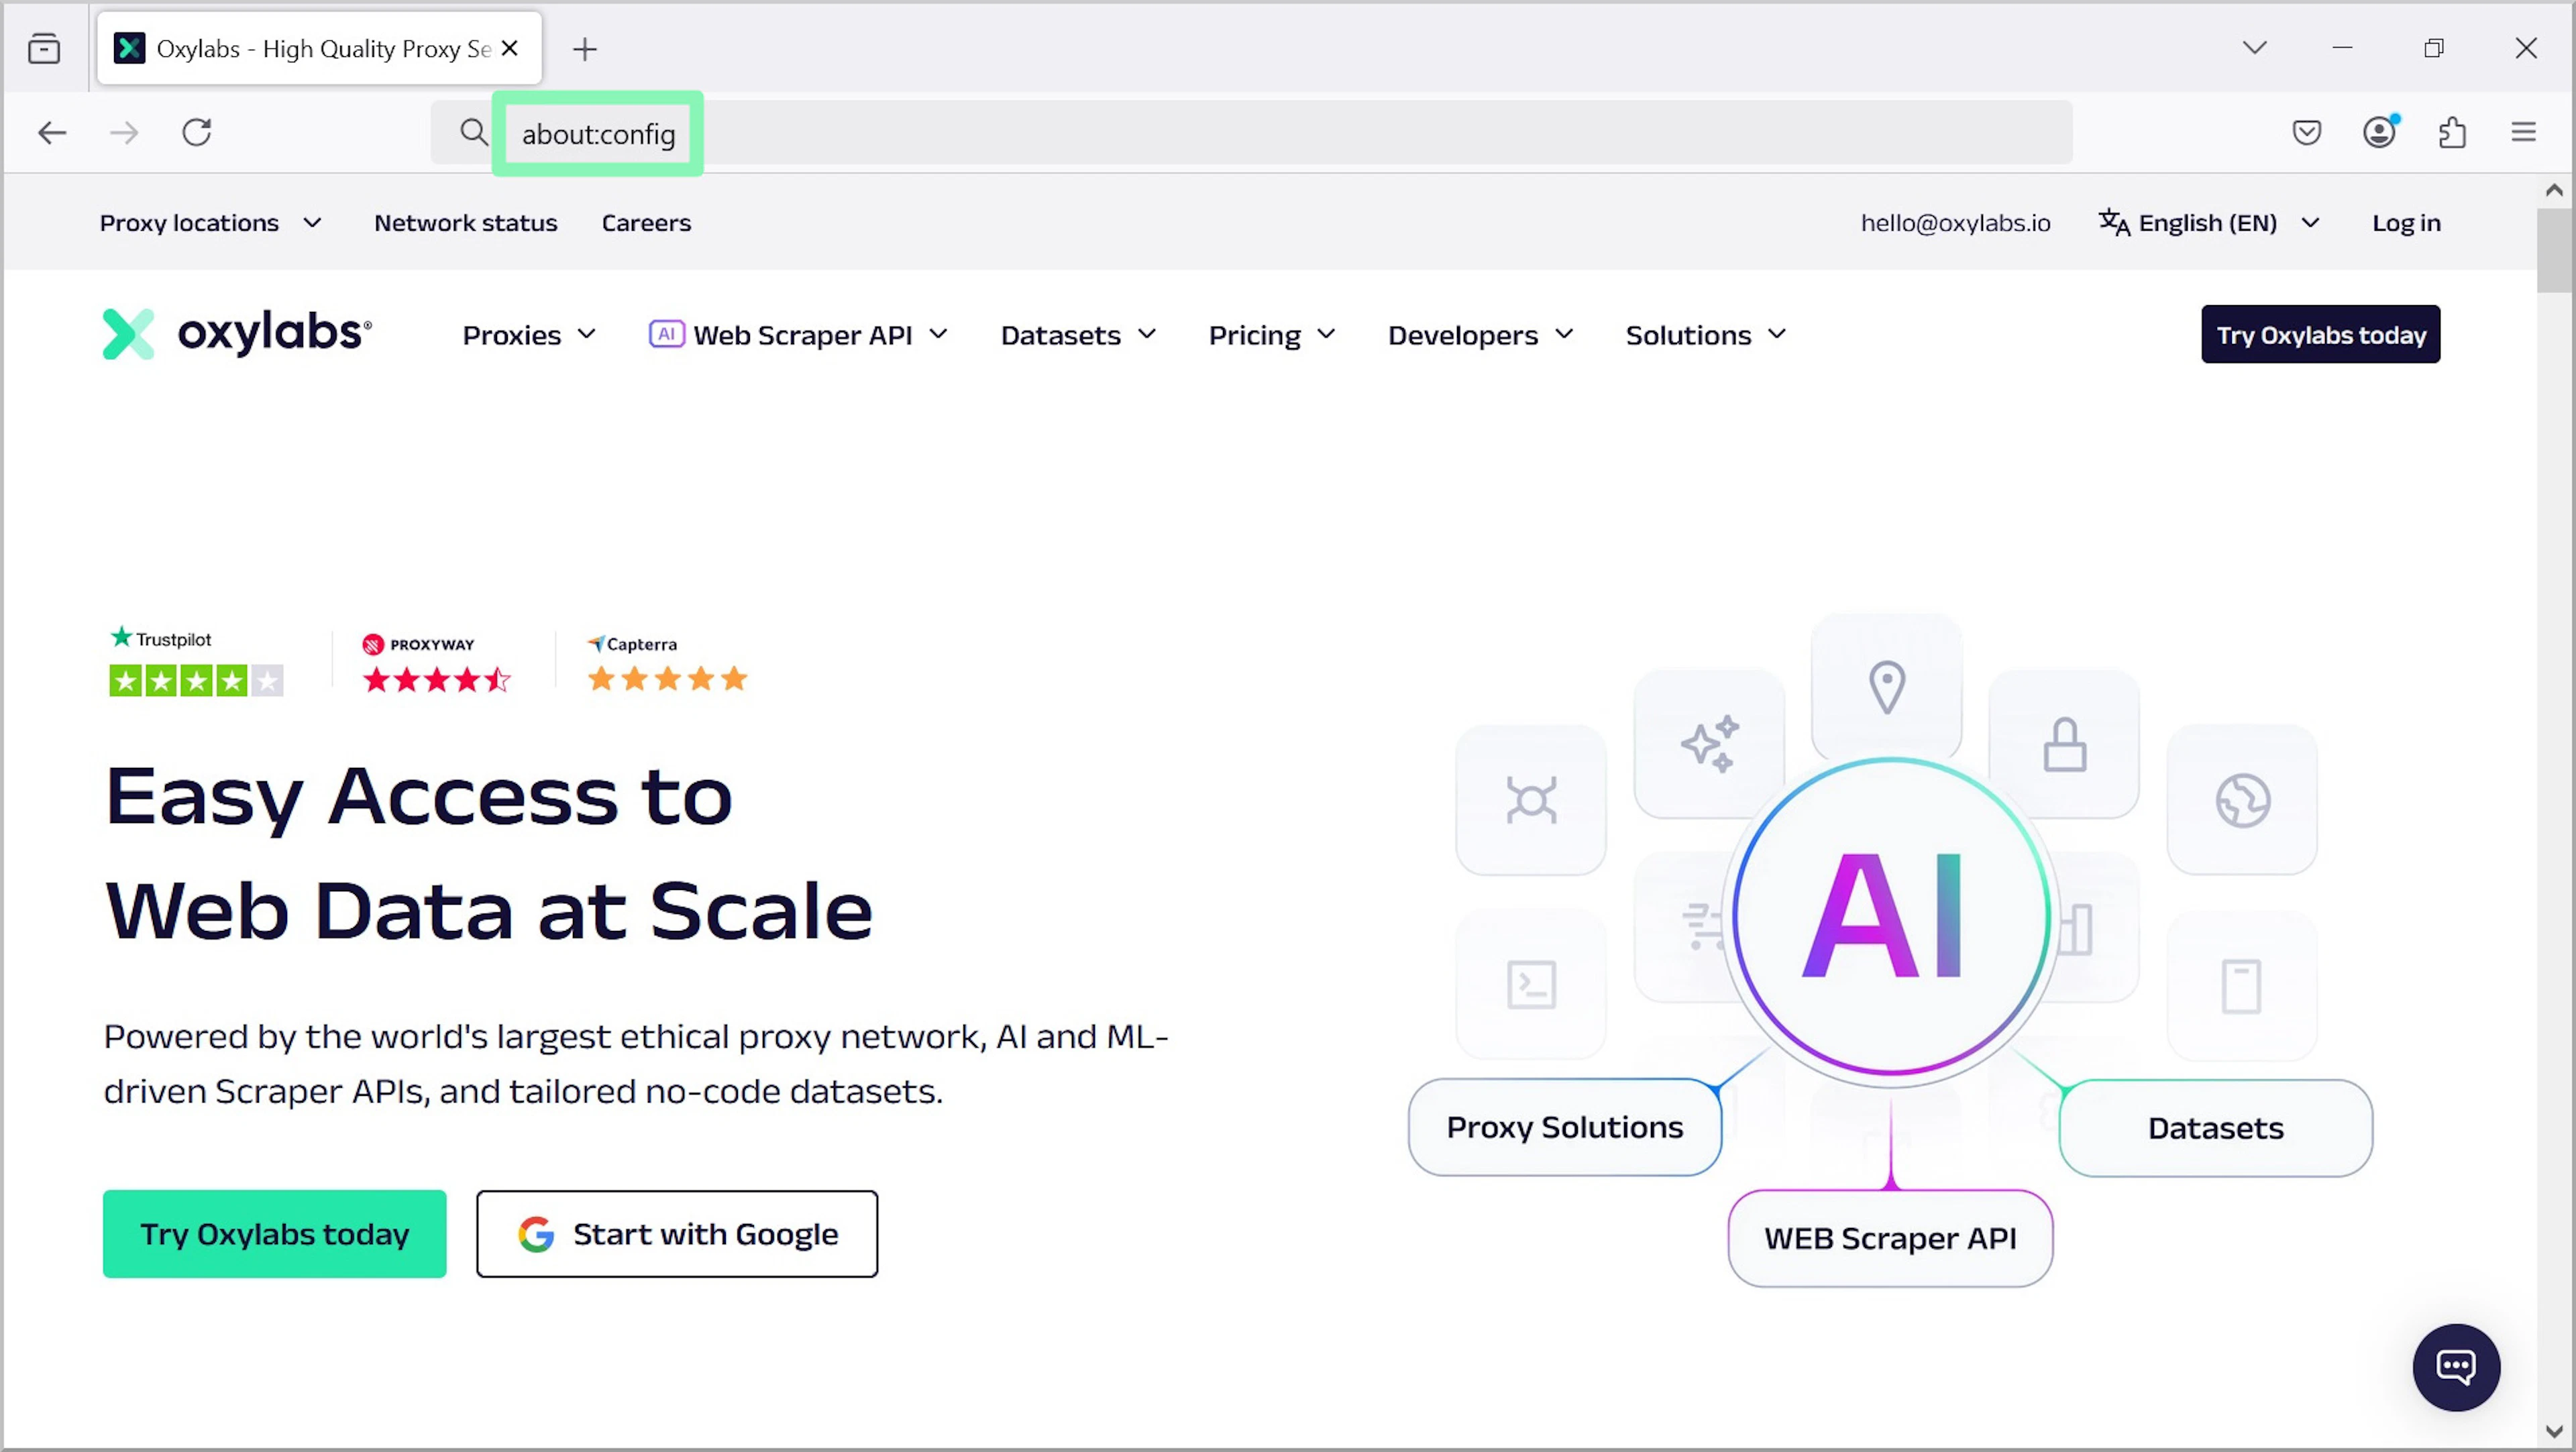Image resolution: width=2576 pixels, height=1452 pixels.
Task: Open the Firefox View tab-list icon
Action: tap(44, 48)
